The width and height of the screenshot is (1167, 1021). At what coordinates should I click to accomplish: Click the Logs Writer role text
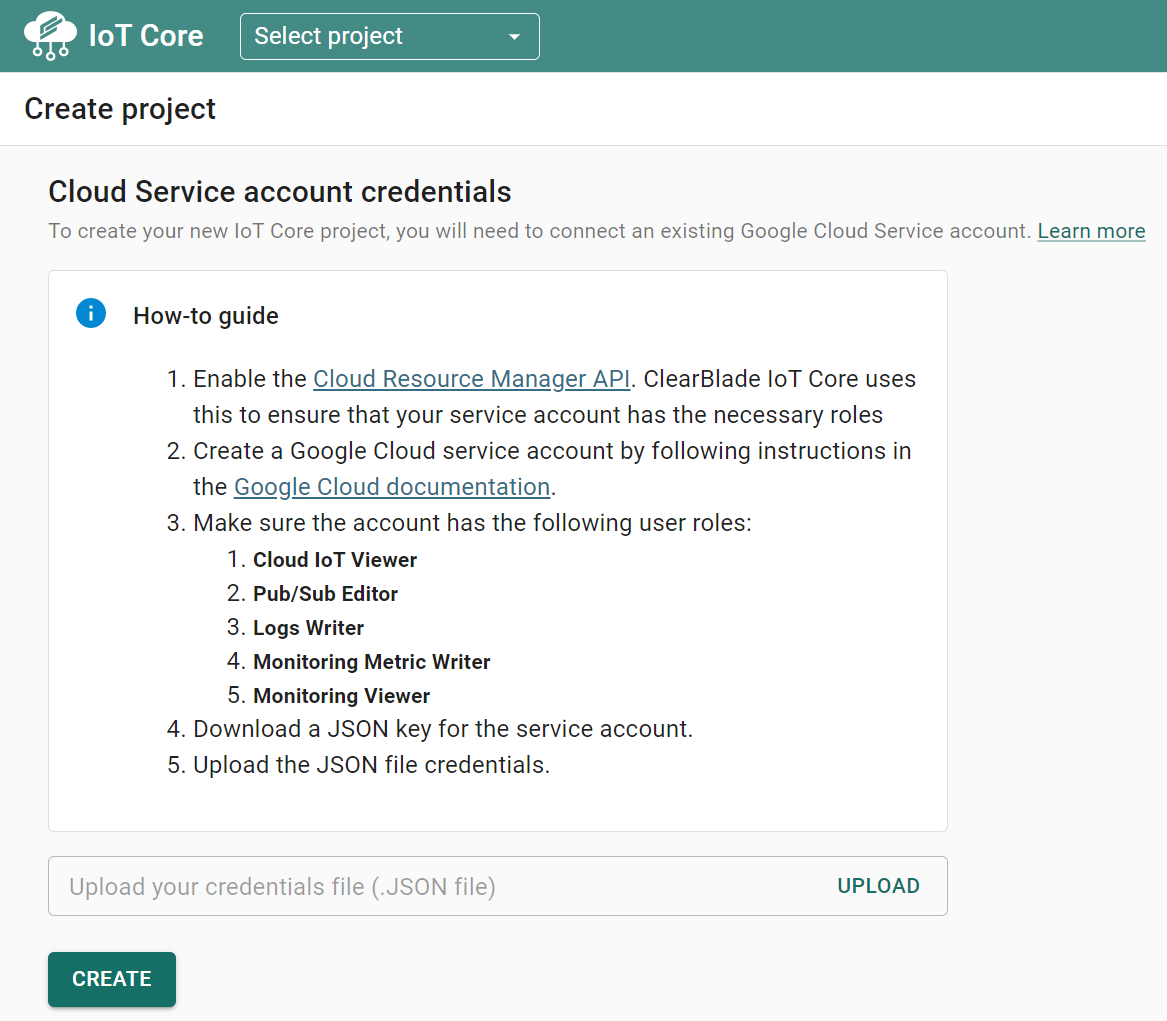tap(308, 628)
